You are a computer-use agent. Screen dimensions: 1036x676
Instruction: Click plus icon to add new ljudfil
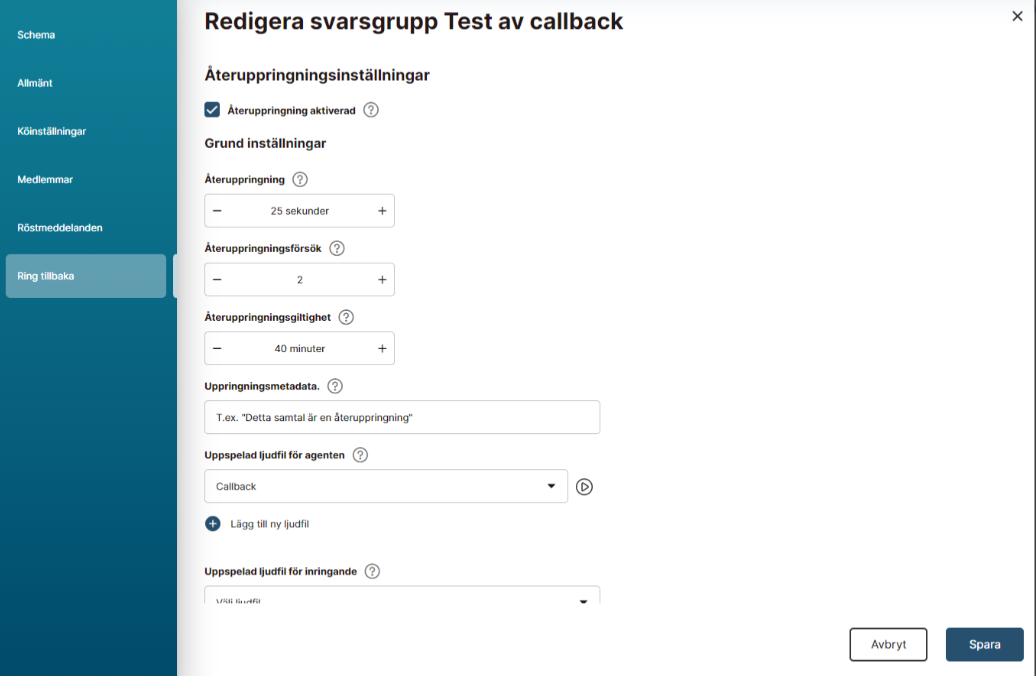click(212, 524)
